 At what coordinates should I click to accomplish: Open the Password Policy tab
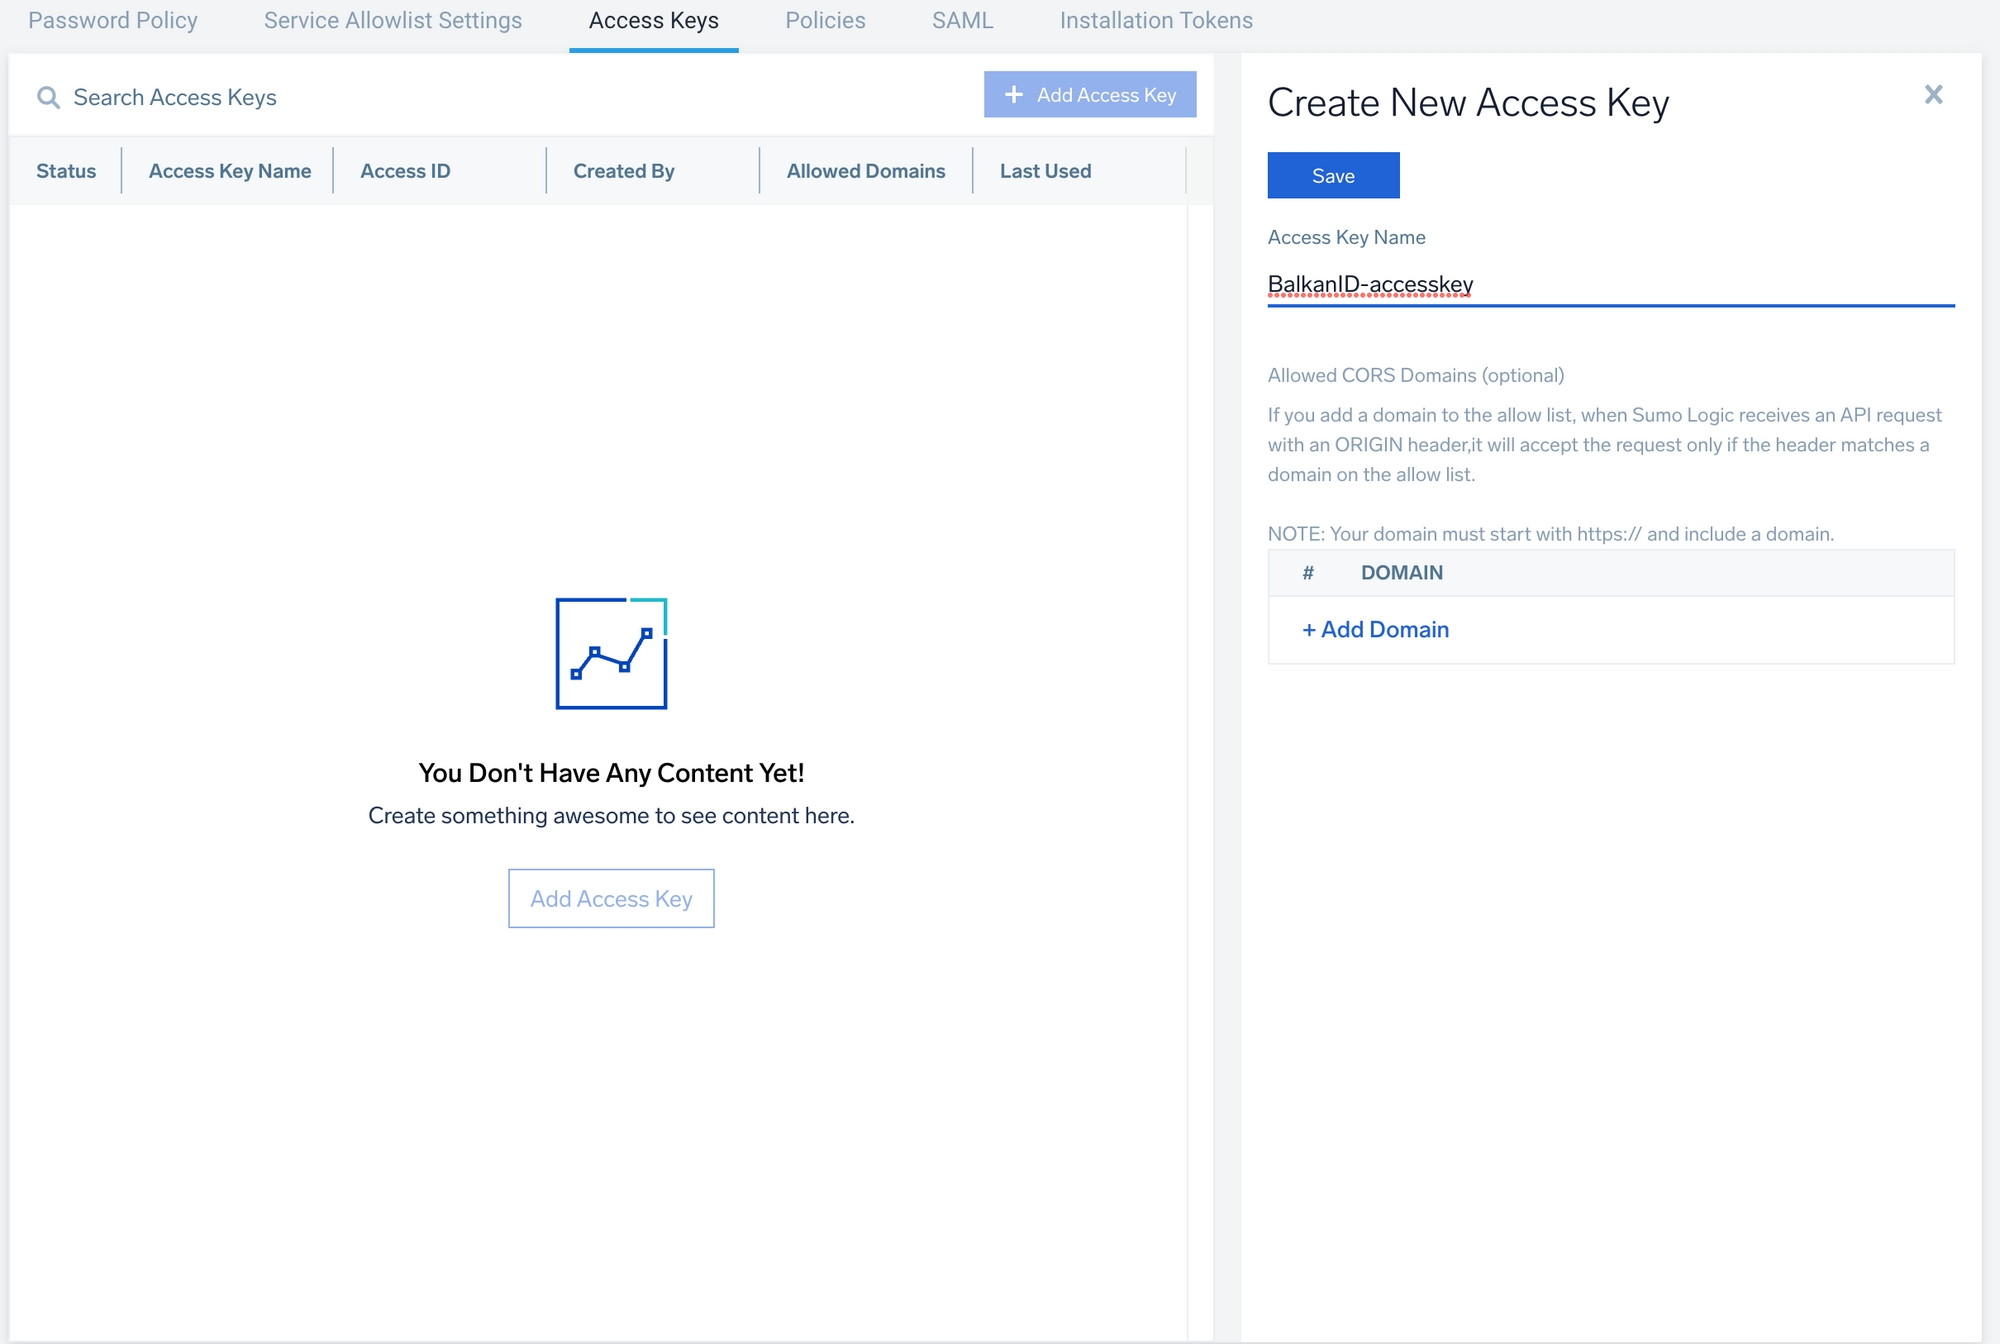(113, 21)
